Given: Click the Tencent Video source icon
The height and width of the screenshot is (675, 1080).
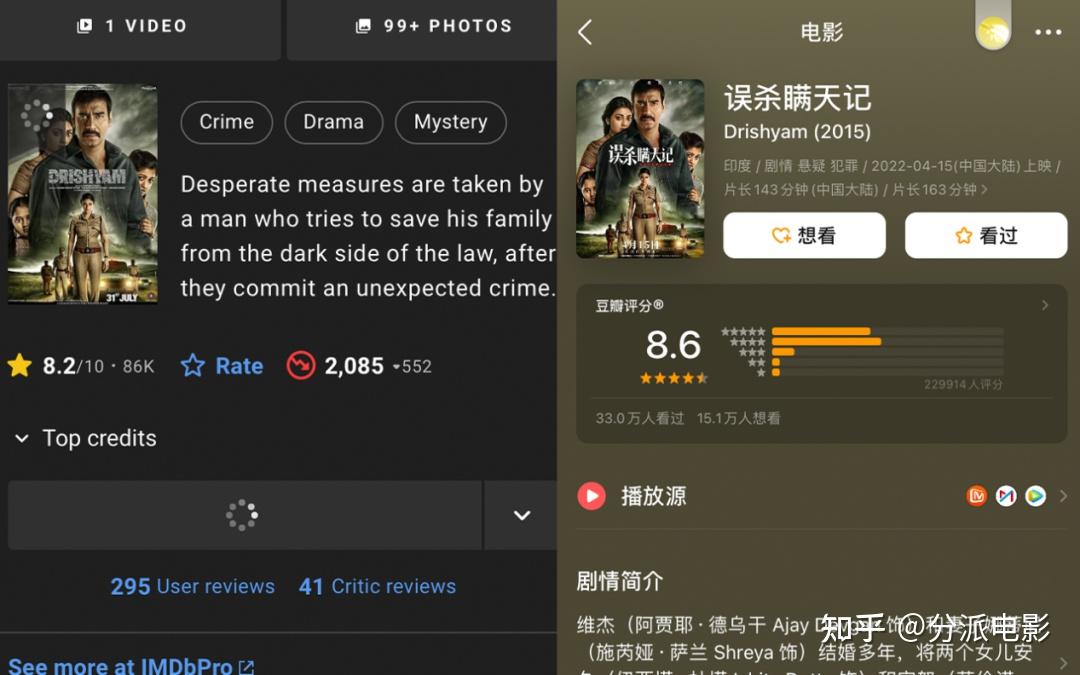Looking at the screenshot, I should pos(1035,495).
